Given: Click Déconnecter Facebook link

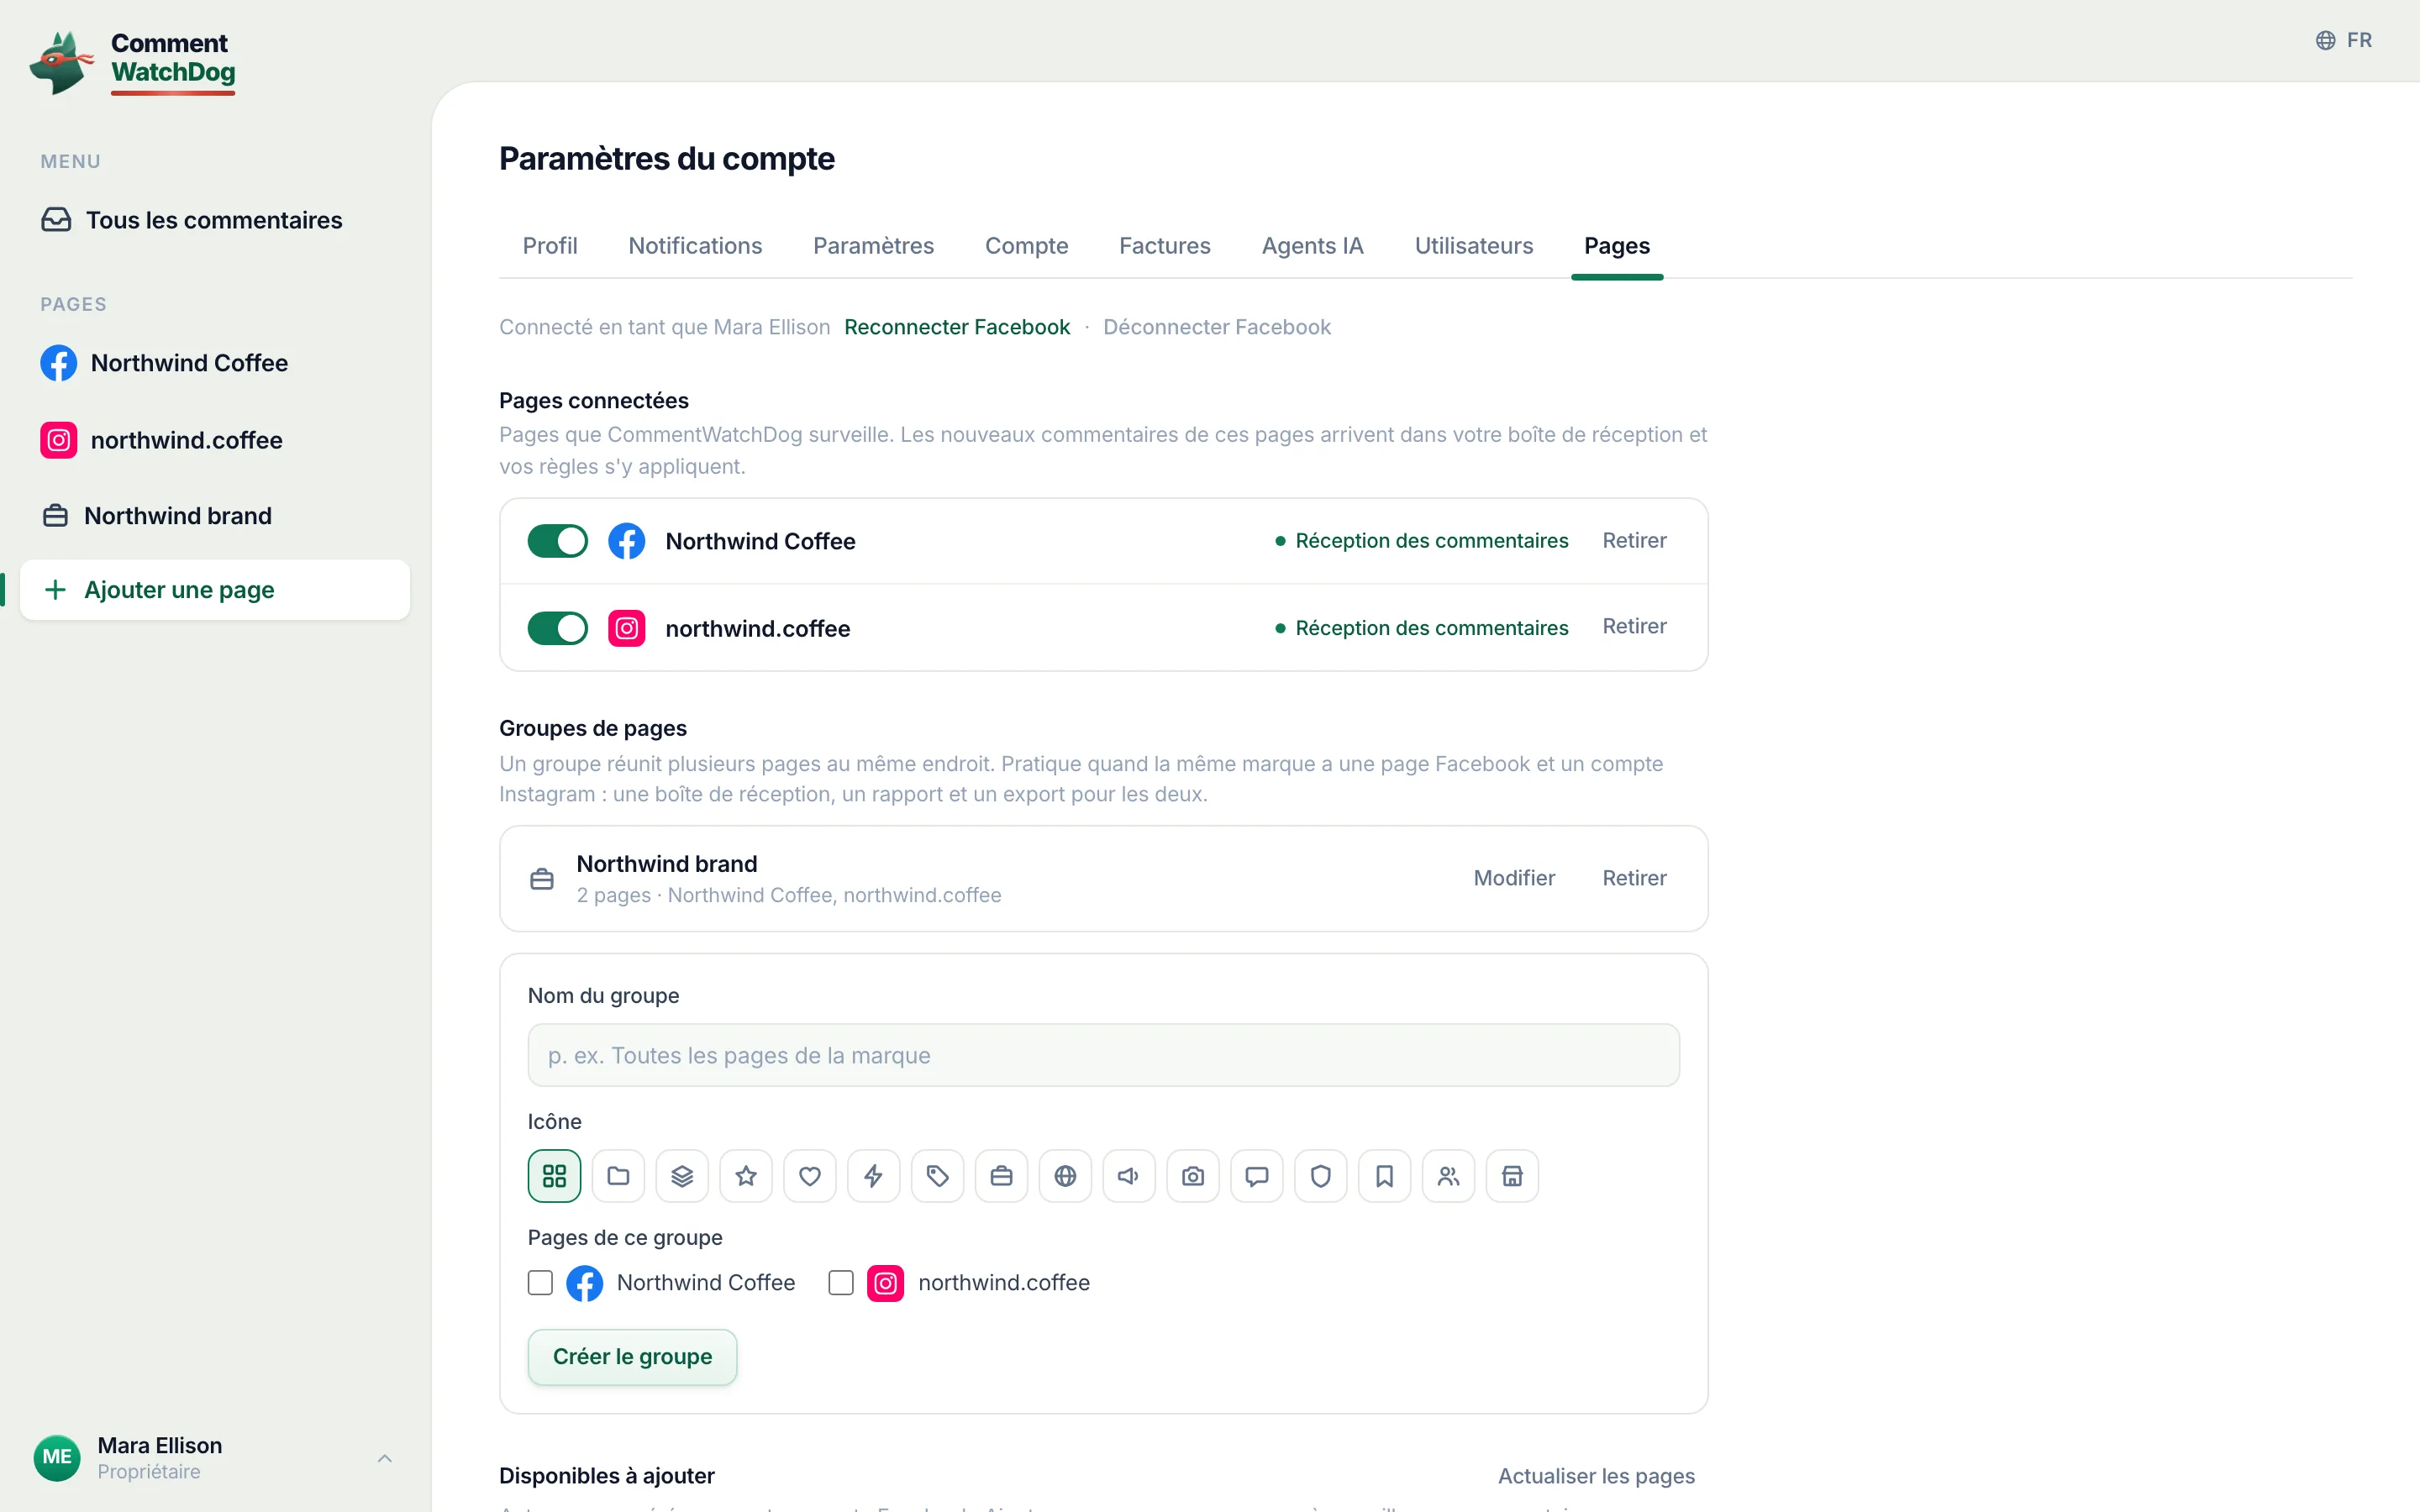Looking at the screenshot, I should click(1217, 327).
